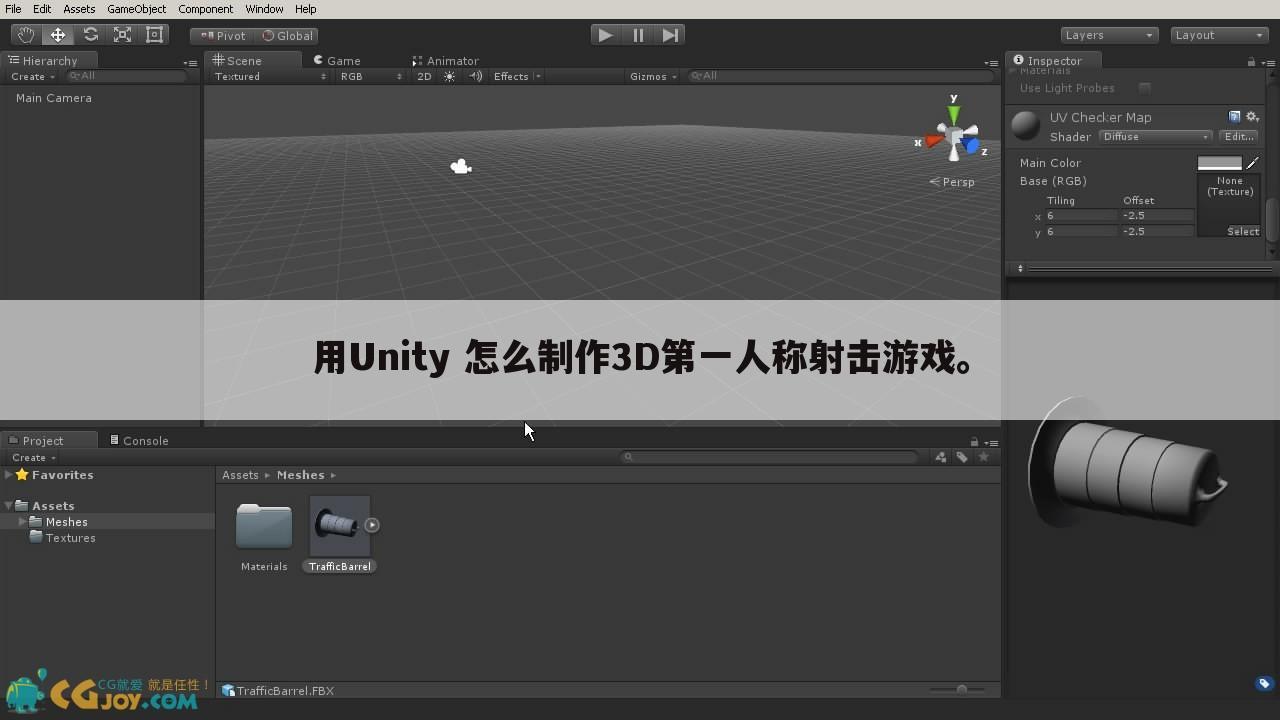Open the Main Color swatch
The image size is (1280, 720).
pyautogui.click(x=1219, y=162)
